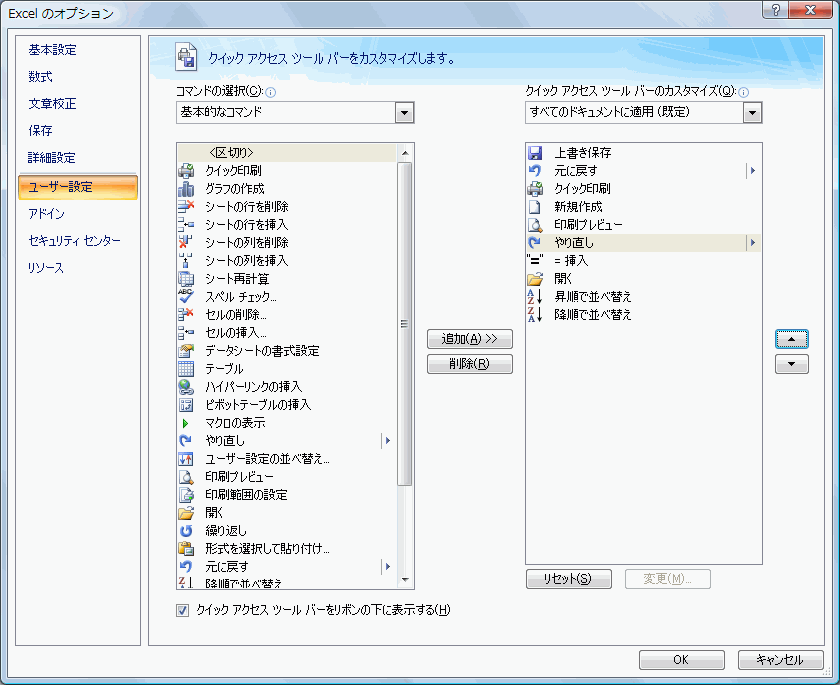Select 印刷プレビュー entry in right list
The width and height of the screenshot is (840, 685).
pos(643,225)
